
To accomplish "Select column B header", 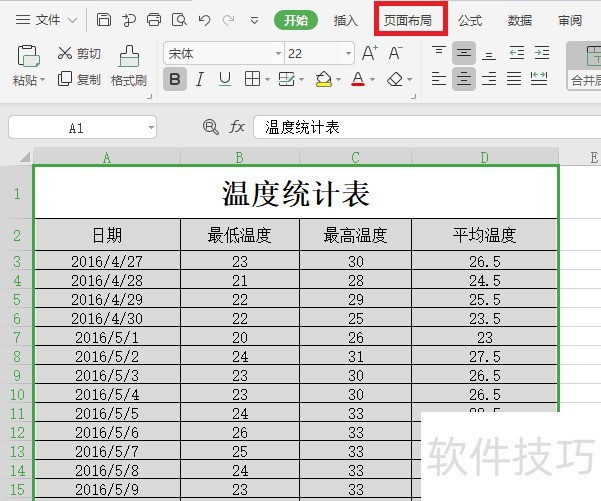I will (240, 157).
